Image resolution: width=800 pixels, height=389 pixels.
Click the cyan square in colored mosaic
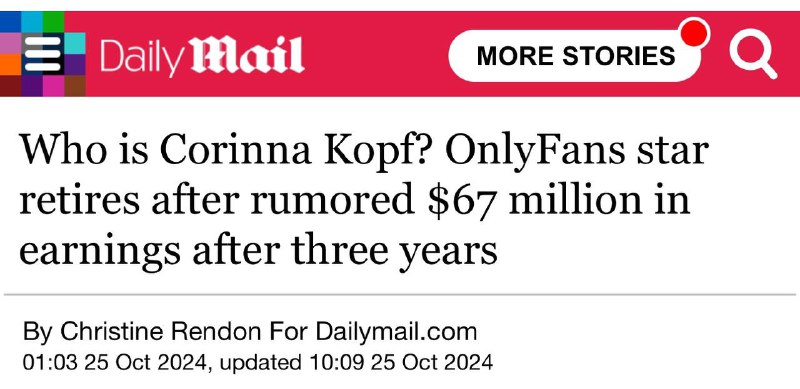click(x=74, y=43)
